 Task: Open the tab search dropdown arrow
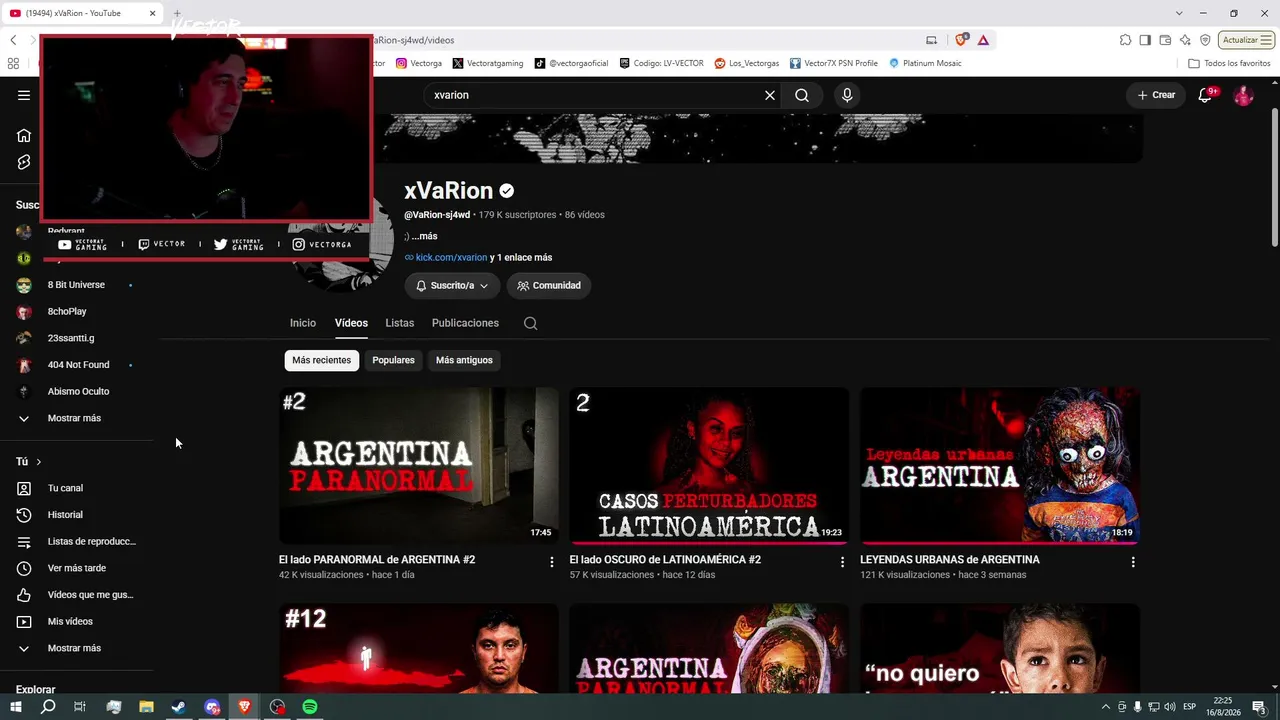[x=1179, y=13]
